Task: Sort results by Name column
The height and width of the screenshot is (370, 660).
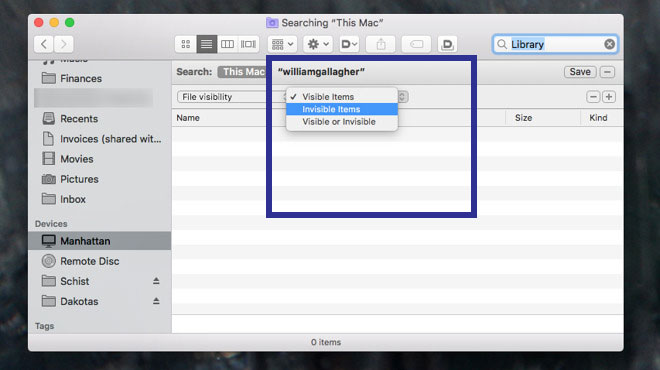Action: (188, 118)
